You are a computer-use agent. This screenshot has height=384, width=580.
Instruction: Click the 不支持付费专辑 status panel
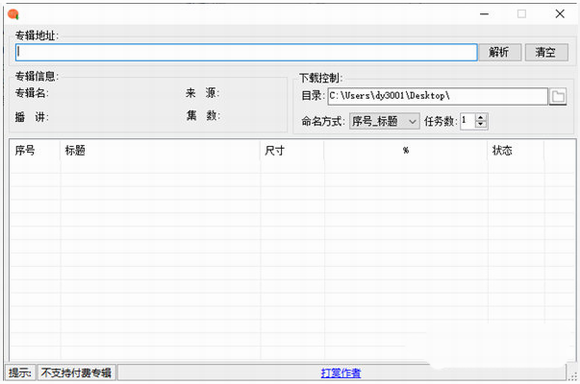click(76, 373)
